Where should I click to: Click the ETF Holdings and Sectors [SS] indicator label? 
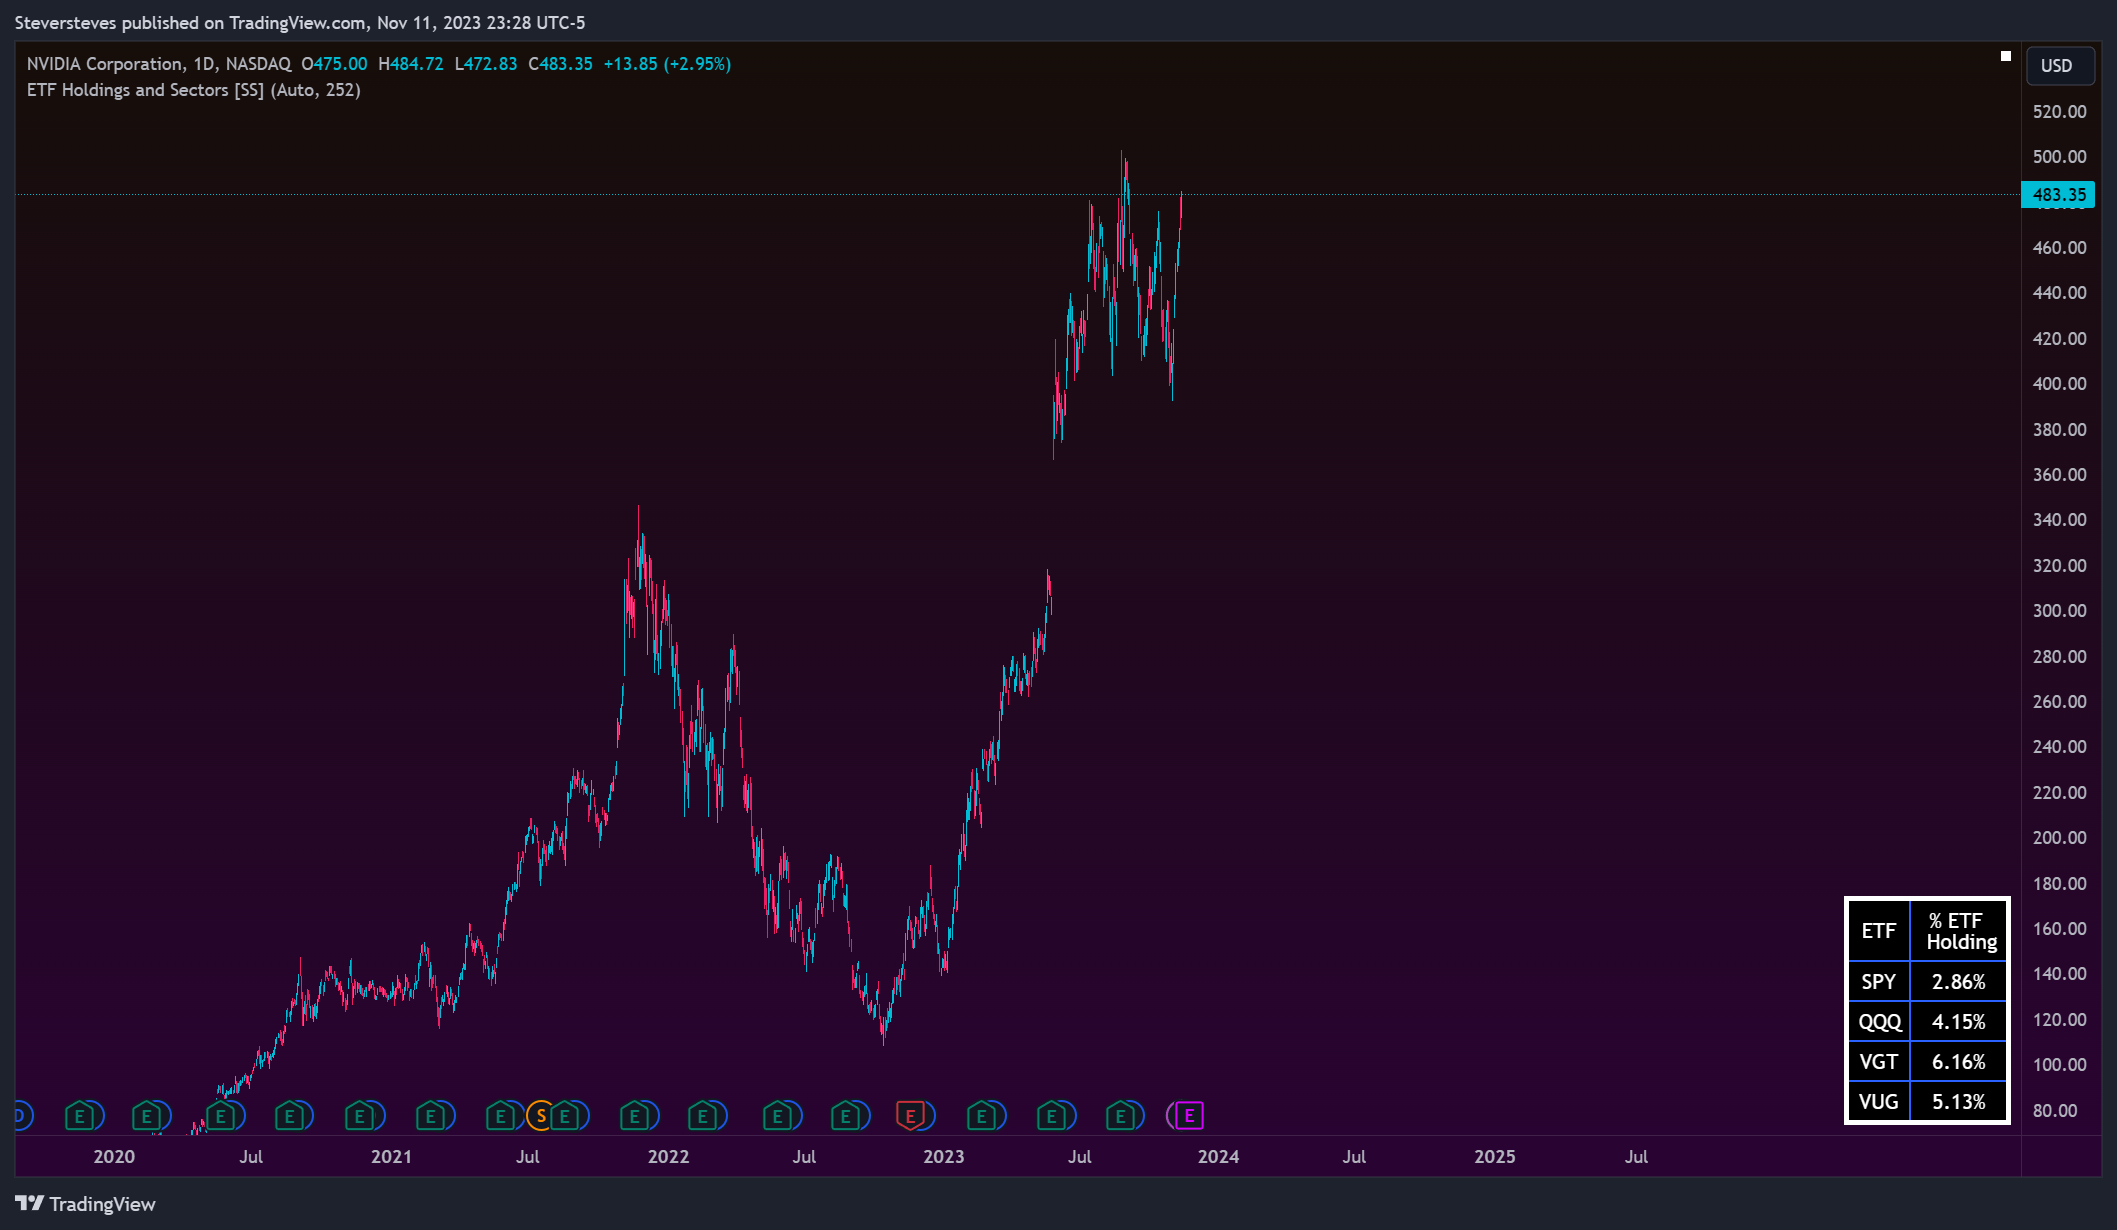[x=194, y=90]
